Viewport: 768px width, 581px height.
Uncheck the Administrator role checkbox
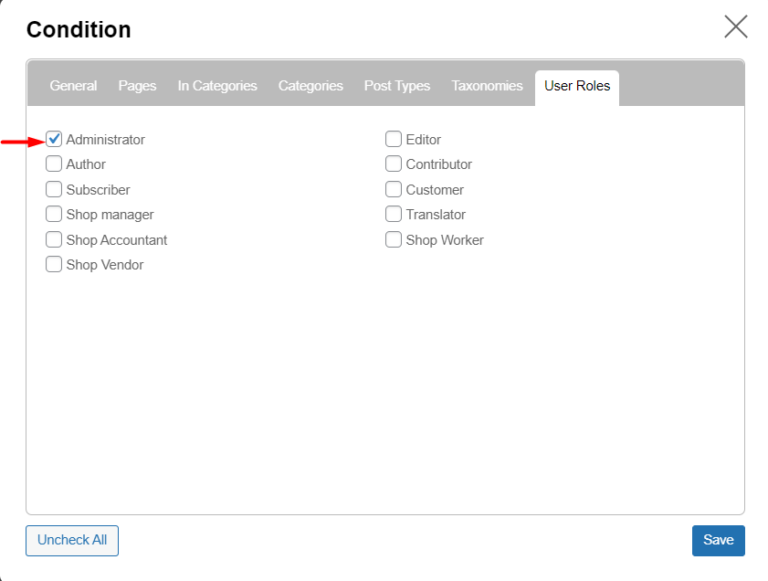pos(54,139)
